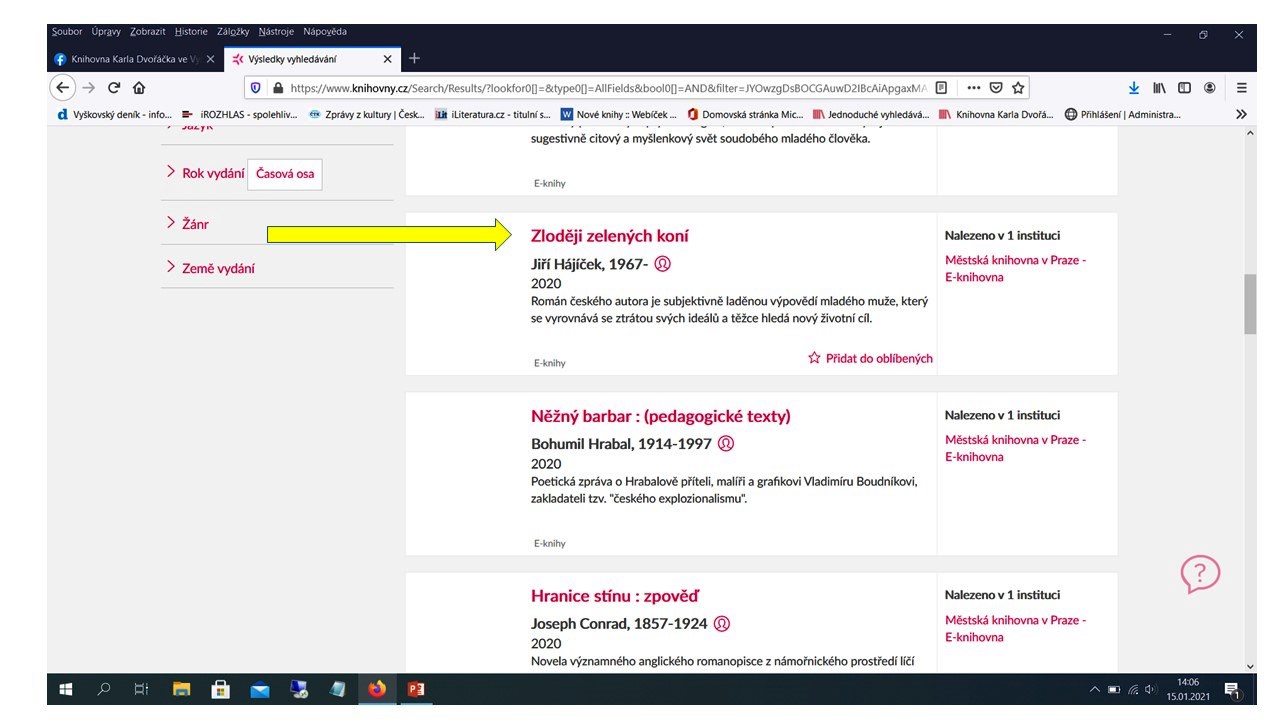Open the Firefox hamburger menu
The width and height of the screenshot is (1280, 720).
tap(1241, 87)
